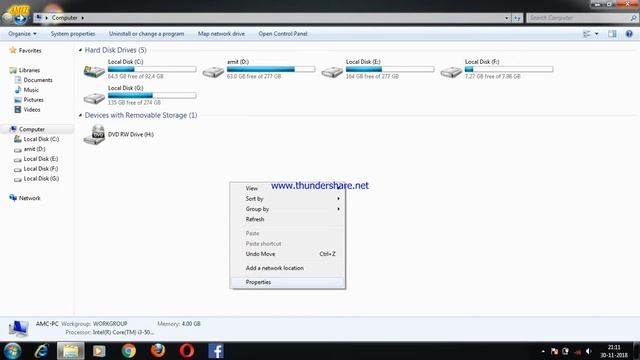The height and width of the screenshot is (360, 640).
Task: Choose Sort by in context menu
Action: coord(287,199)
